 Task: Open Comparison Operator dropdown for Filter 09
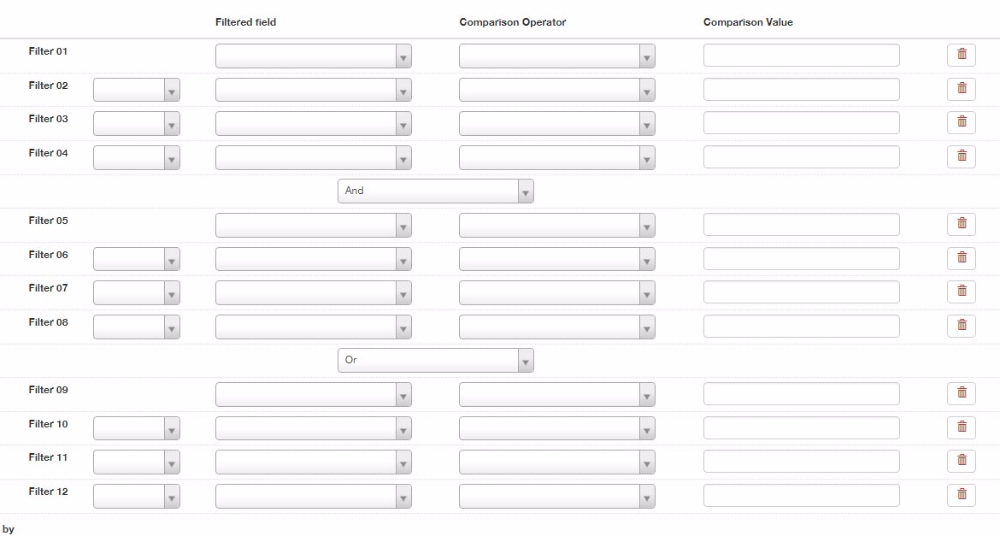[x=557, y=394]
